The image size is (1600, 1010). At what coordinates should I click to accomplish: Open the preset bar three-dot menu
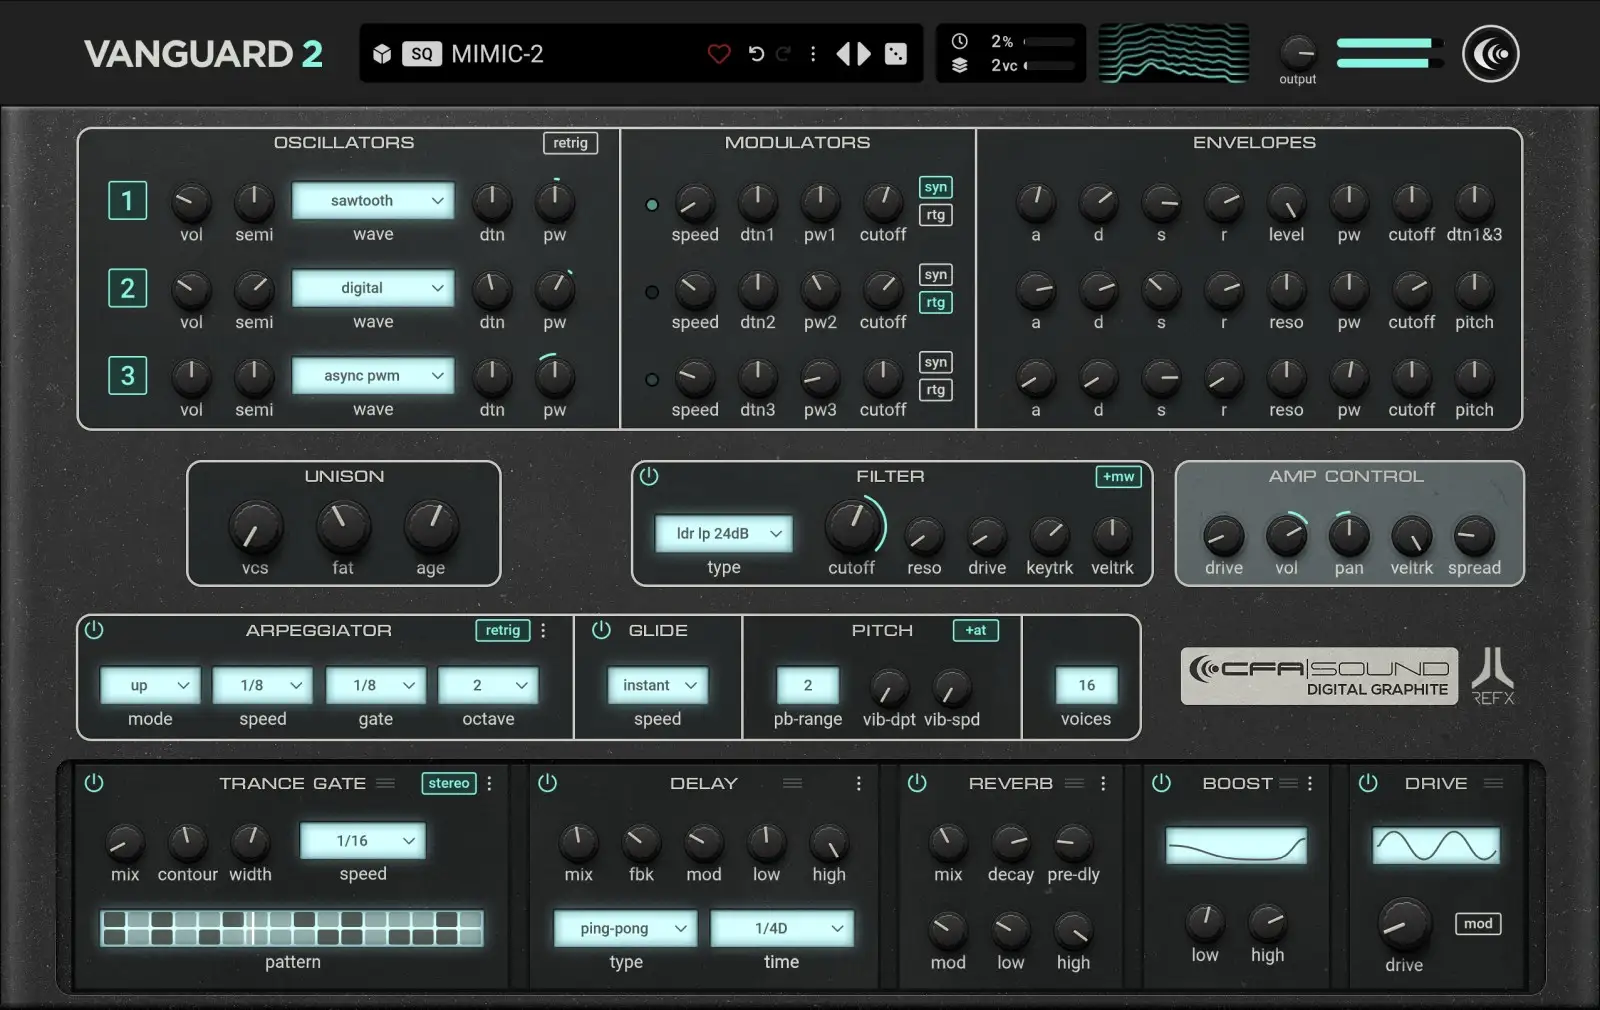tap(813, 54)
